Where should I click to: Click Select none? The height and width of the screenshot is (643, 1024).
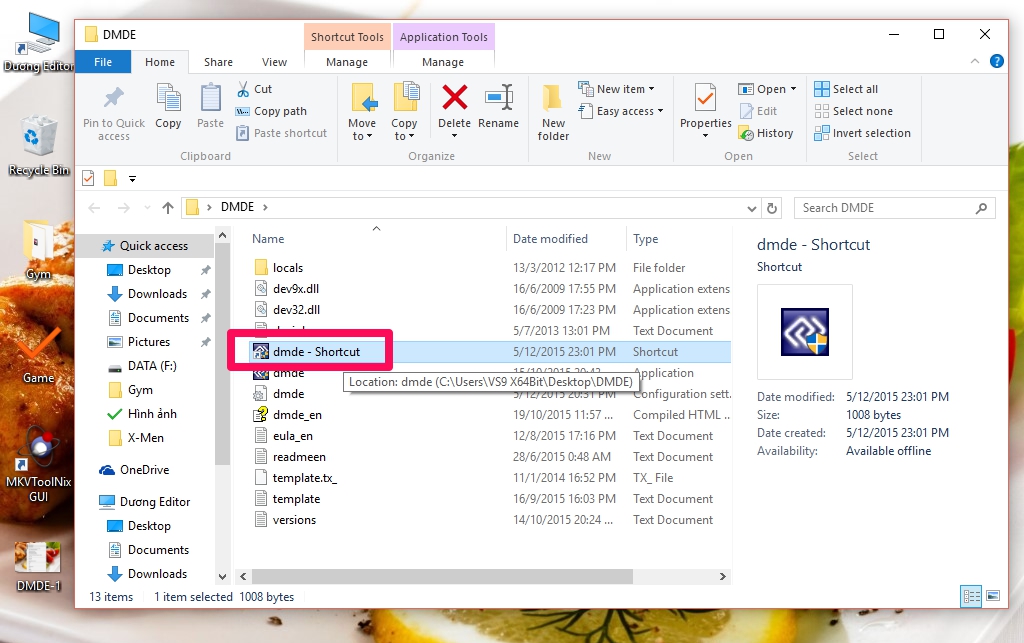click(854, 111)
